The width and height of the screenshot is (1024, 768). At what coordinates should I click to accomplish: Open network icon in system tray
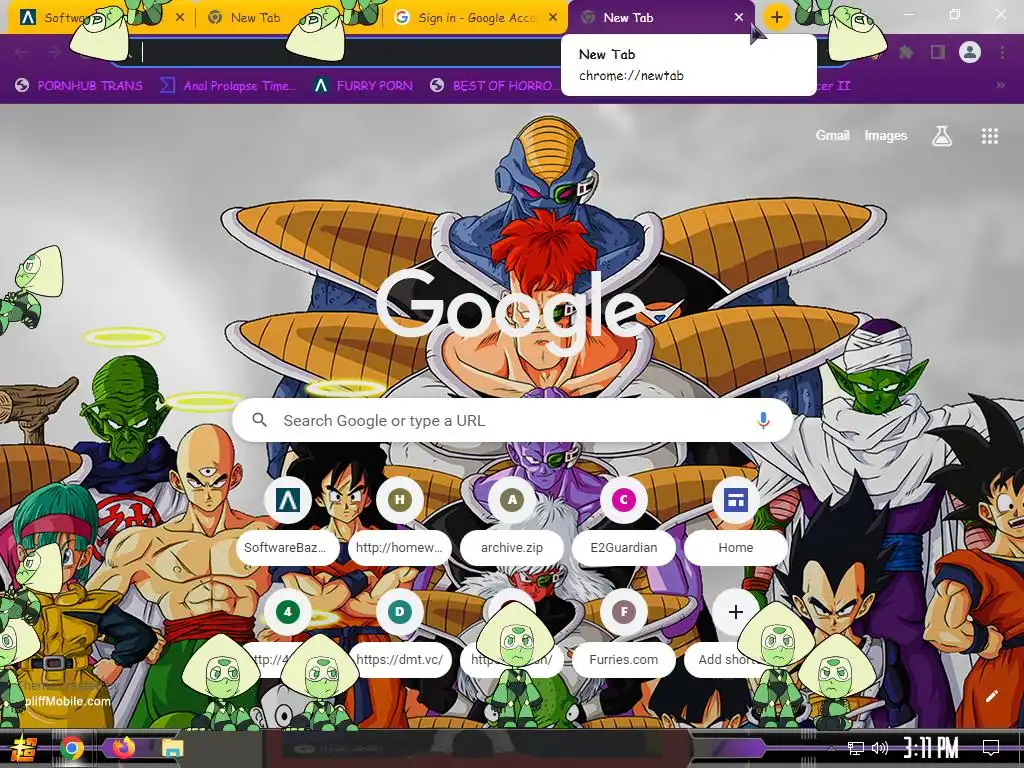click(x=856, y=748)
